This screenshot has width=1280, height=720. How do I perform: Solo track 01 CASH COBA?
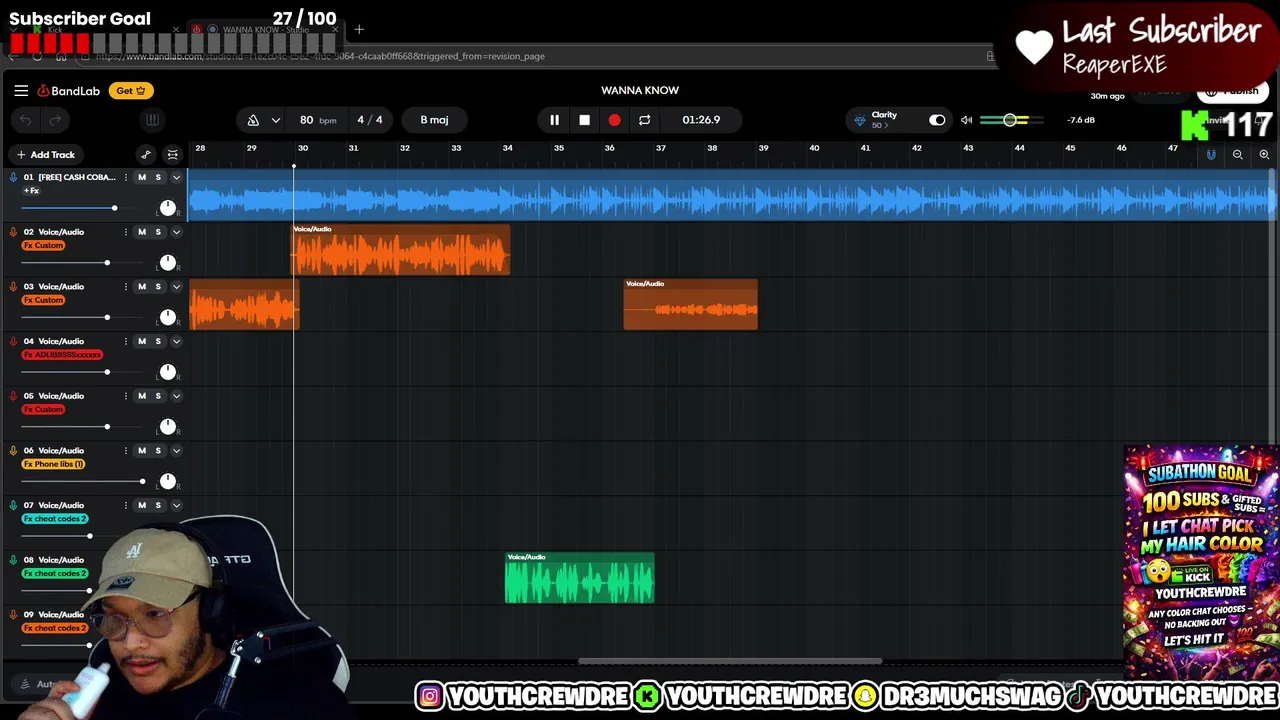(157, 177)
